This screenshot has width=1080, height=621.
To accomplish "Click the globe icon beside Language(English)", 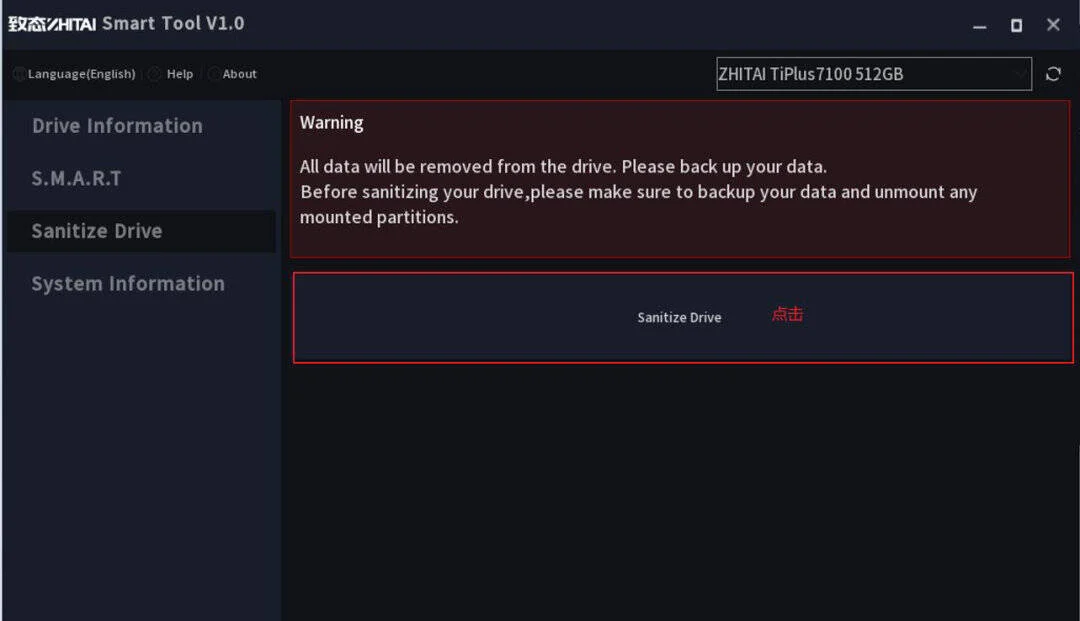I will click(19, 74).
